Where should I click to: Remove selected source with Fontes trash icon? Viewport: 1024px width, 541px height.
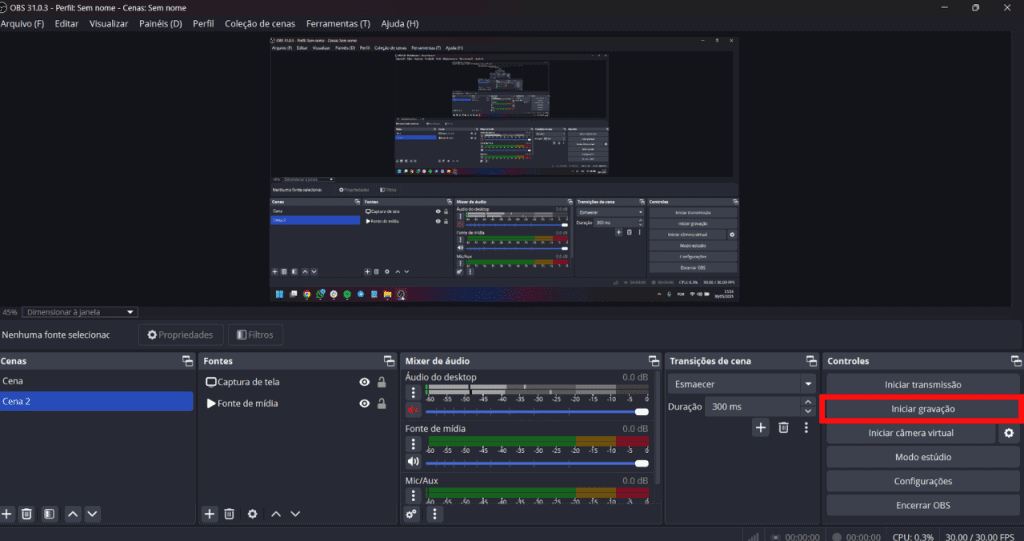[x=229, y=514]
